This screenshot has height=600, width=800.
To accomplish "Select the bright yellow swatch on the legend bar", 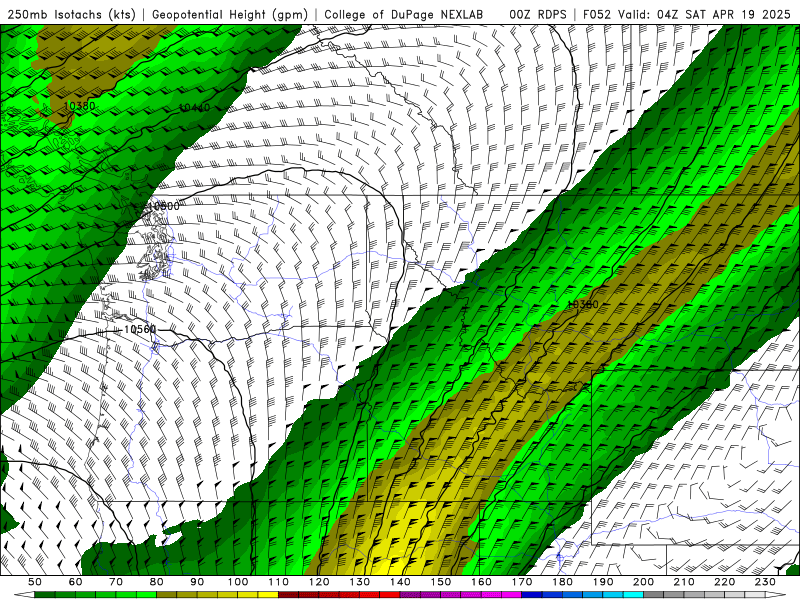I will click(268, 595).
